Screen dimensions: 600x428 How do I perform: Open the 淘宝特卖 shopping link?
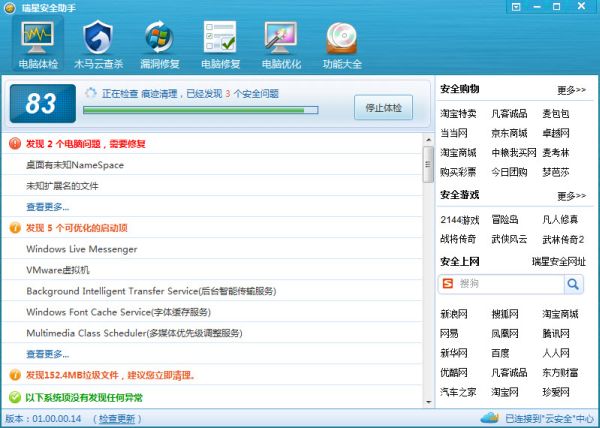[458, 114]
